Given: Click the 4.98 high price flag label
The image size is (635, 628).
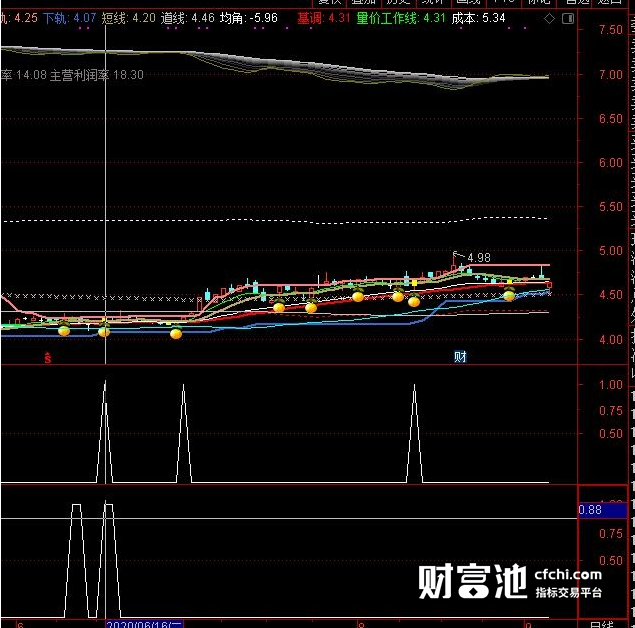Looking at the screenshot, I should pyautogui.click(x=479, y=258).
